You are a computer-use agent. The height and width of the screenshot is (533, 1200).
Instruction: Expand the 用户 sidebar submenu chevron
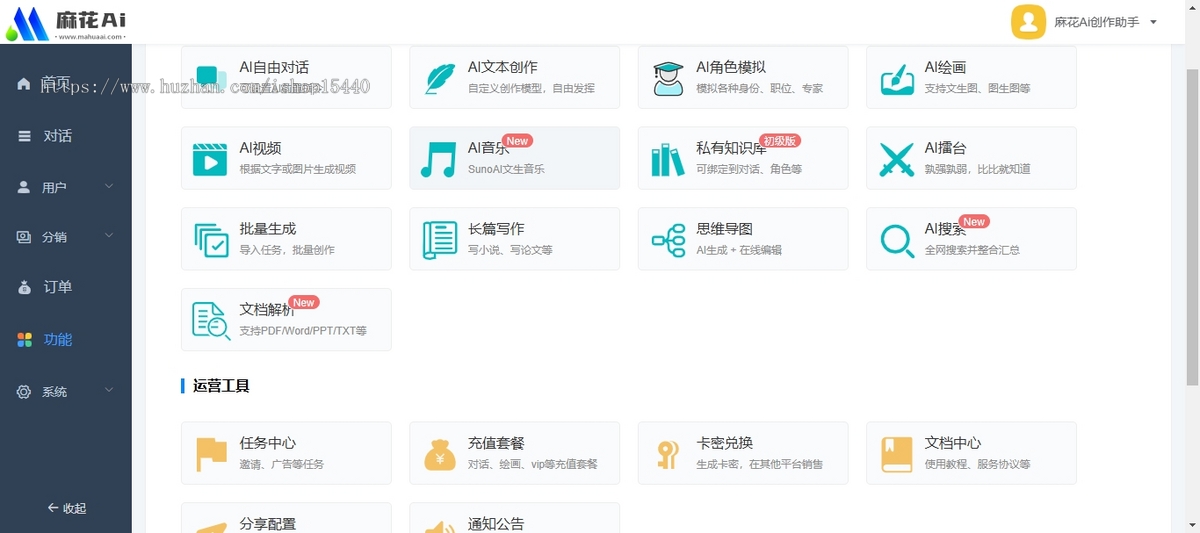[109, 186]
